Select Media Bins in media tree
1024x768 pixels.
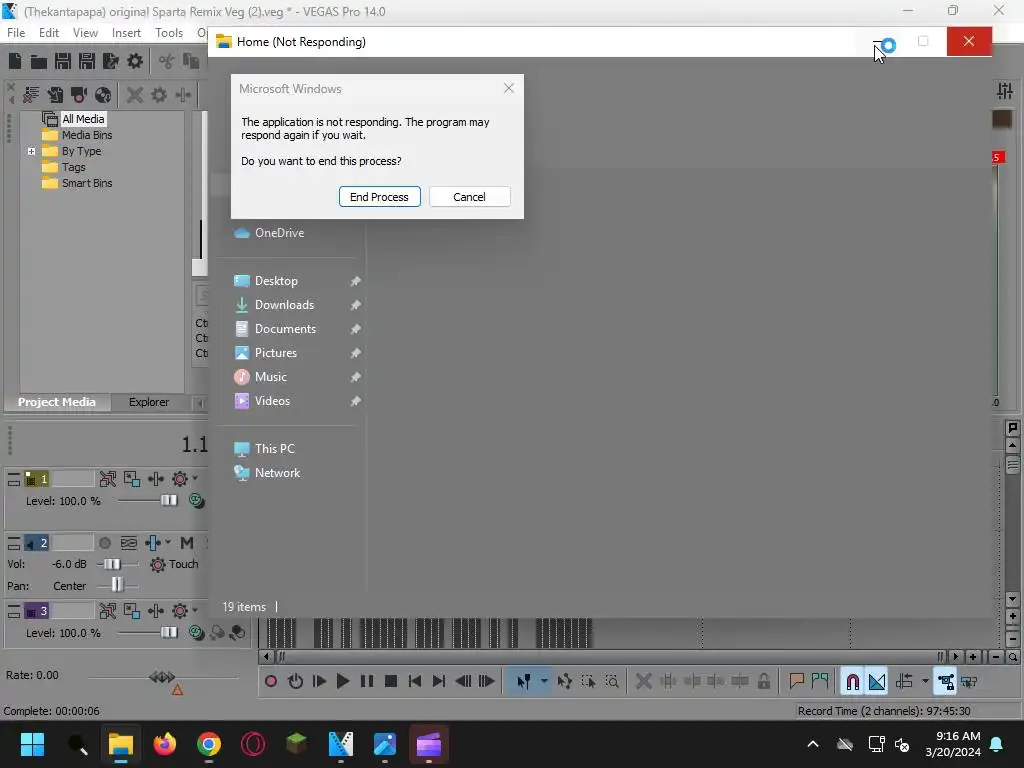click(87, 135)
